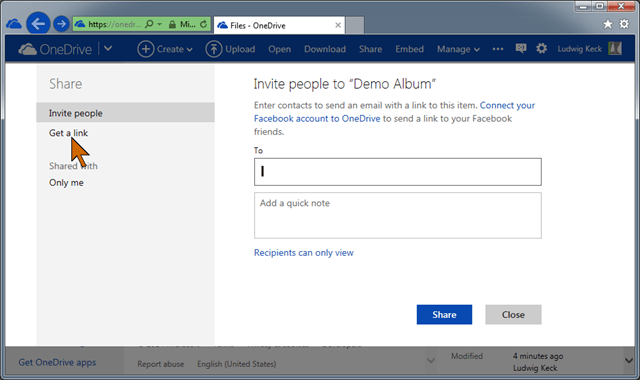Click Report abuse footer link
This screenshot has width=640, height=380.
(160, 364)
